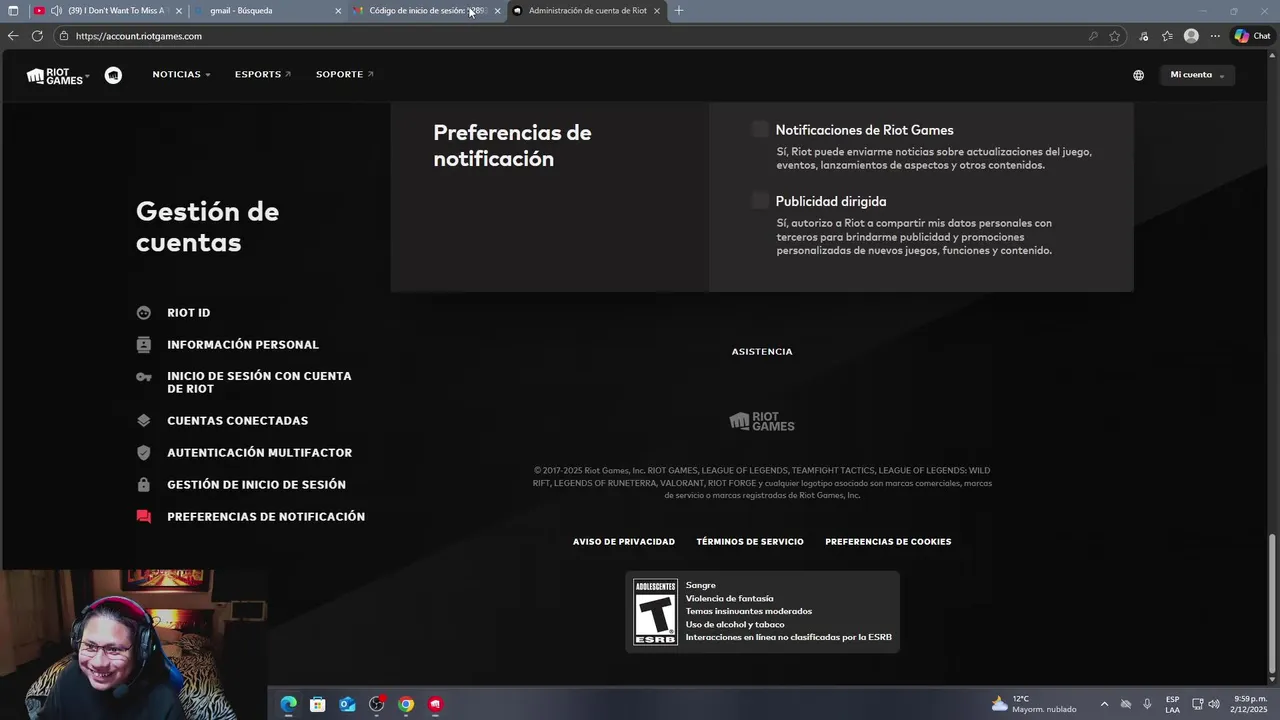The image size is (1280, 720).
Task: Open the favorites list icon in toolbar
Action: click(x=1167, y=36)
